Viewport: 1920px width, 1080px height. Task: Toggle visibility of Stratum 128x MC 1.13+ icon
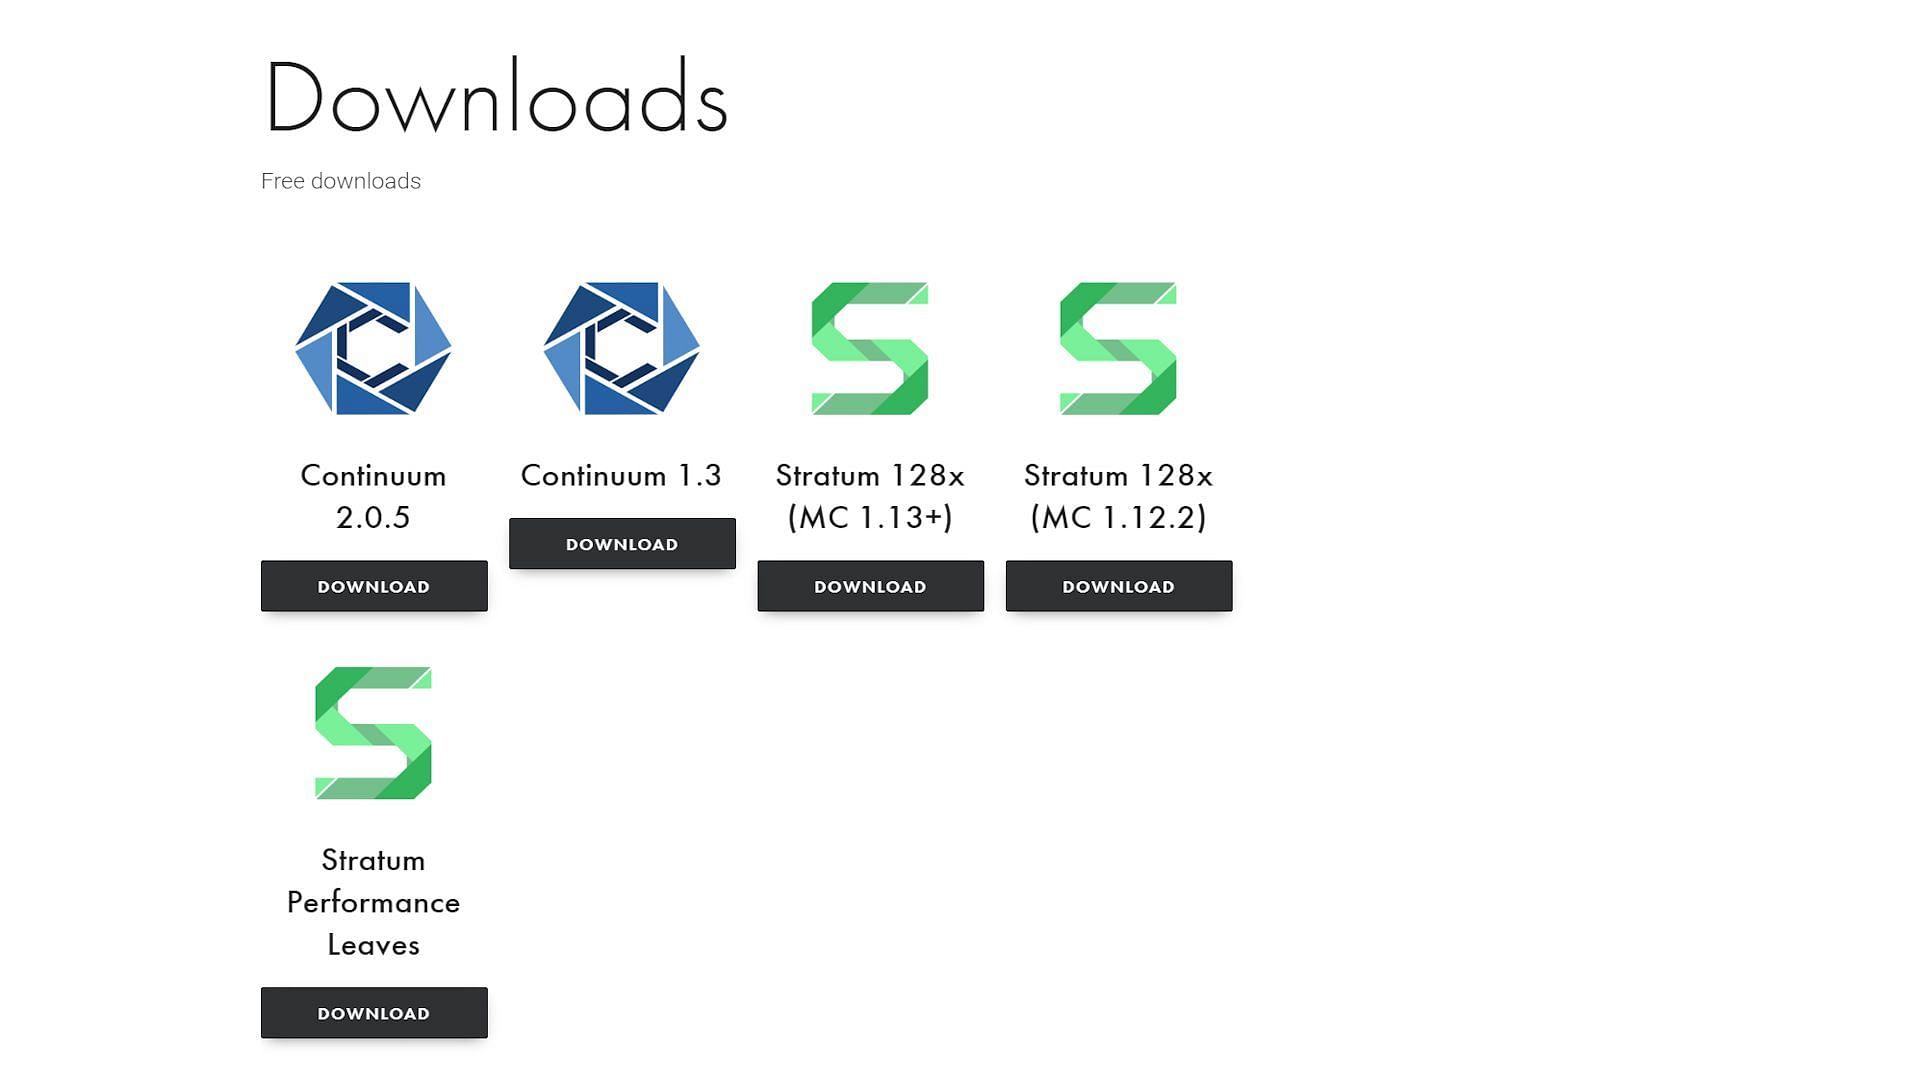[x=869, y=348]
